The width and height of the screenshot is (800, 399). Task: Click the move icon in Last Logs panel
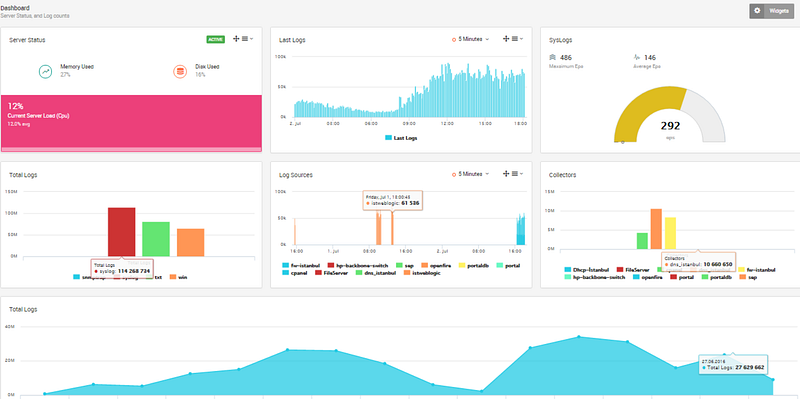point(506,39)
